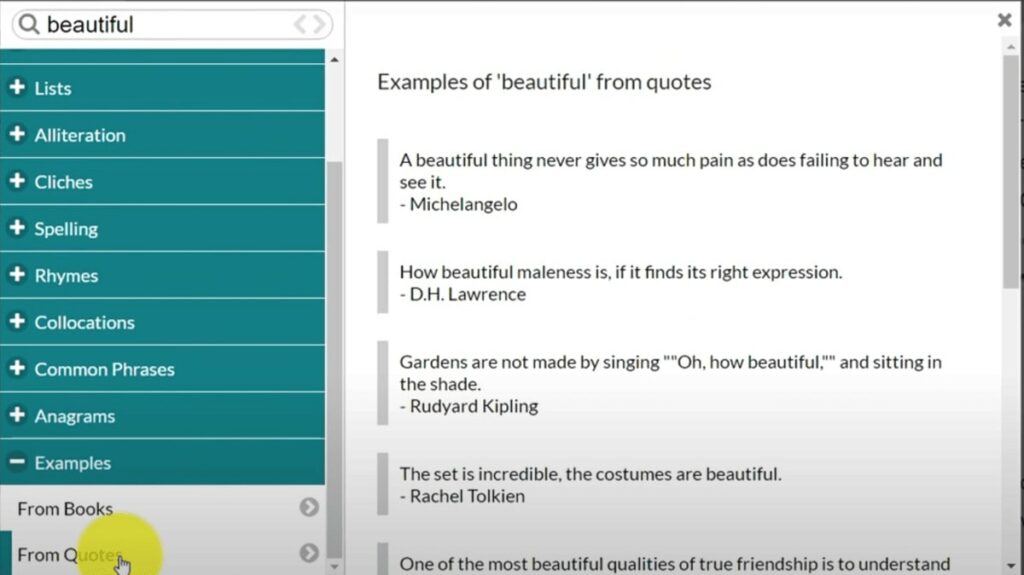Click the true friendship quote text
This screenshot has height=575, width=1024.
click(x=675, y=564)
